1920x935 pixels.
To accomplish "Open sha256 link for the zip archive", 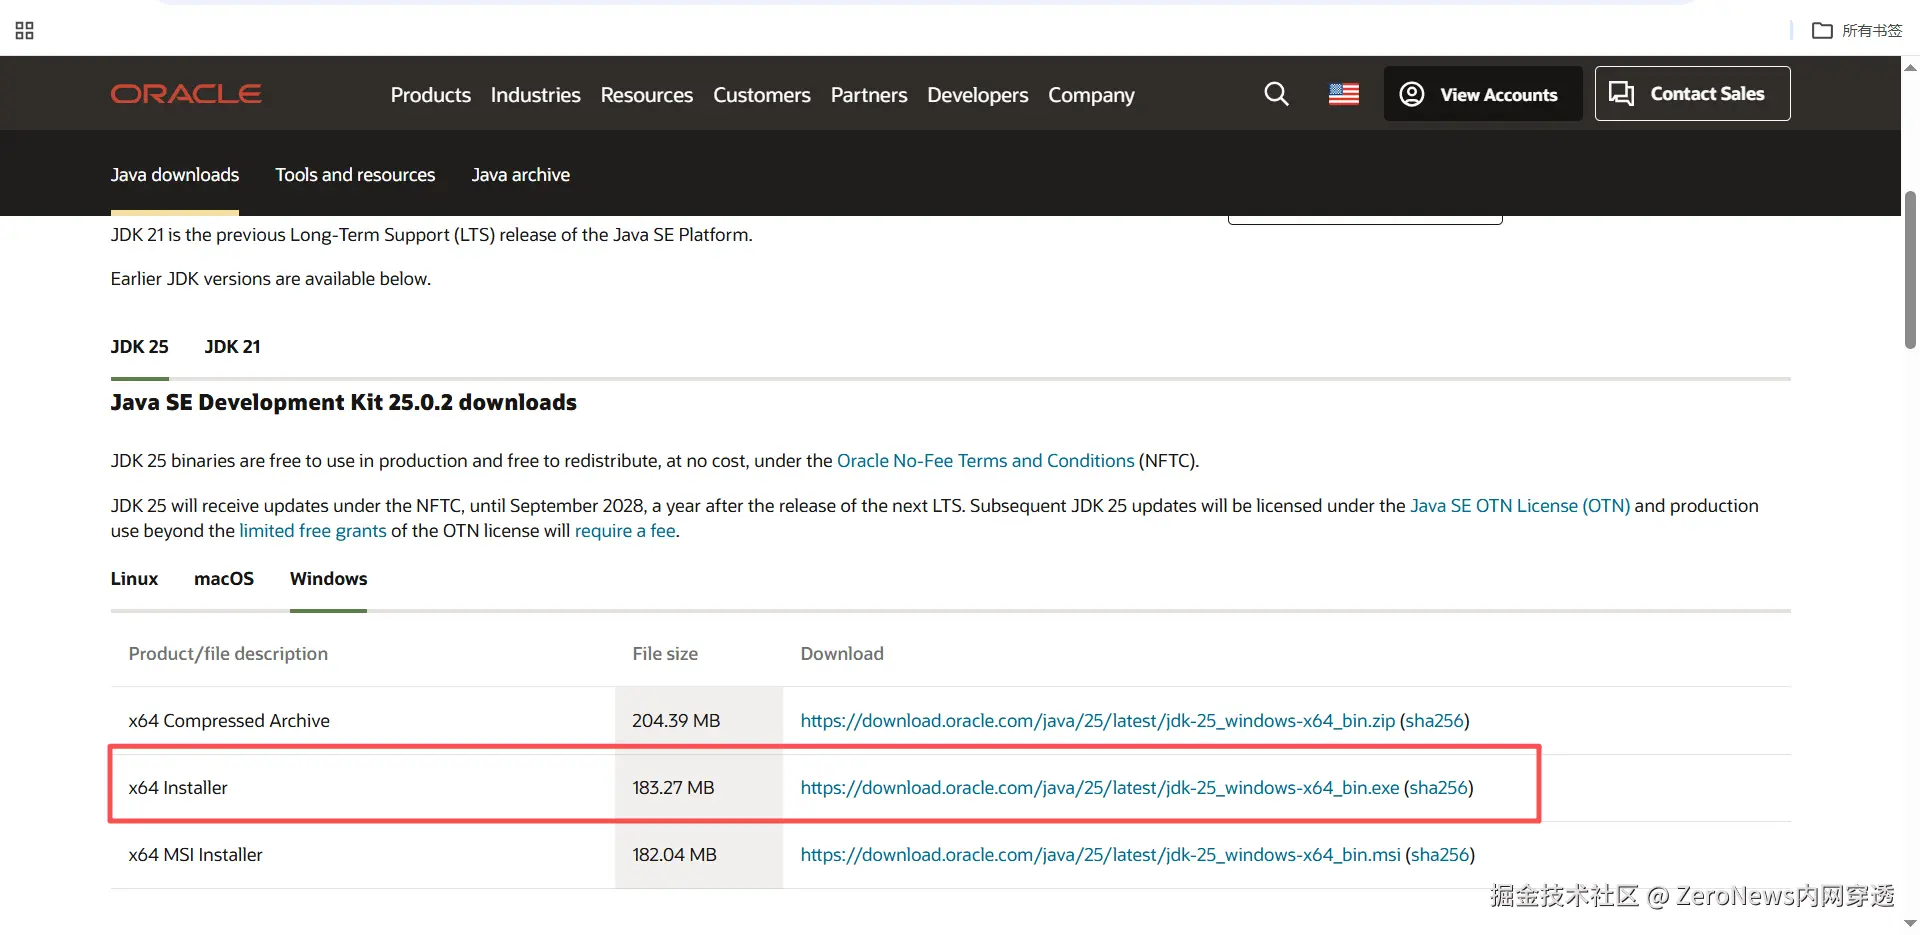I will click(1435, 721).
